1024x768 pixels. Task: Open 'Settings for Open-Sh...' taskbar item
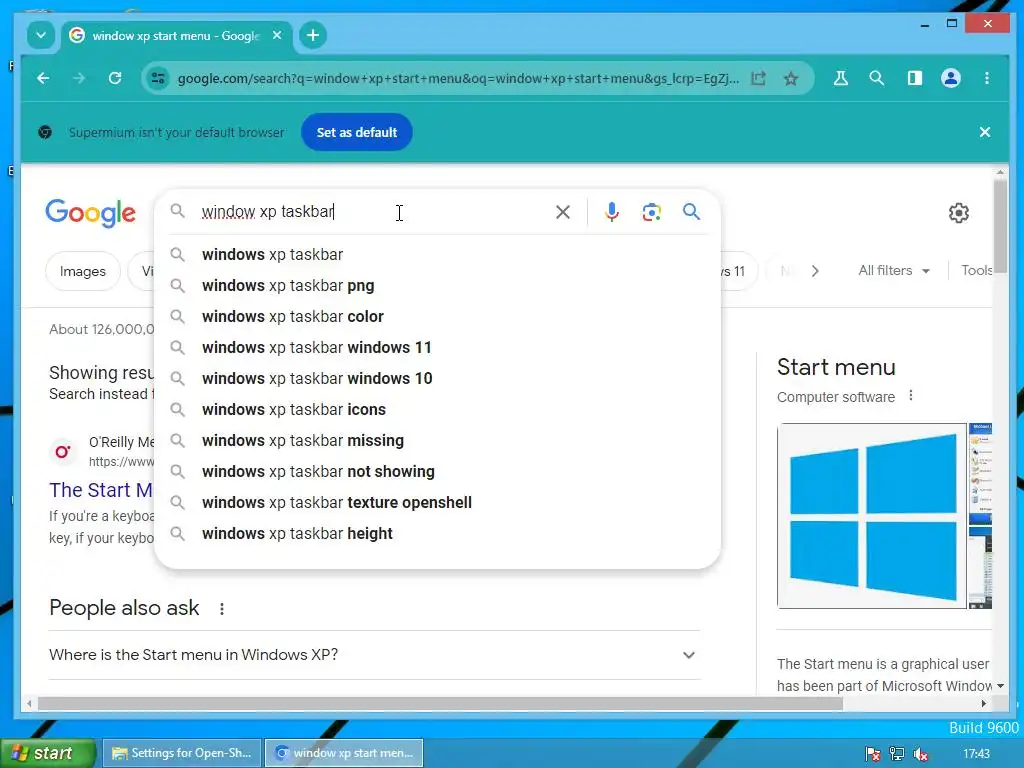[x=182, y=753]
